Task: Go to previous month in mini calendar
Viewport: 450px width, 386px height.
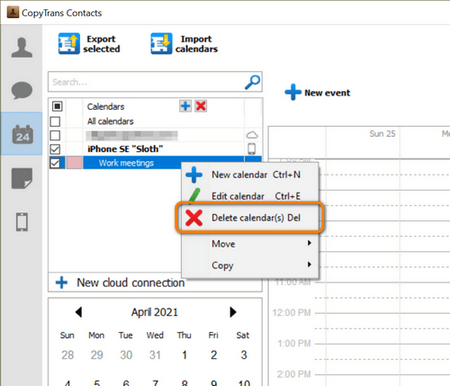Action: tap(79, 312)
